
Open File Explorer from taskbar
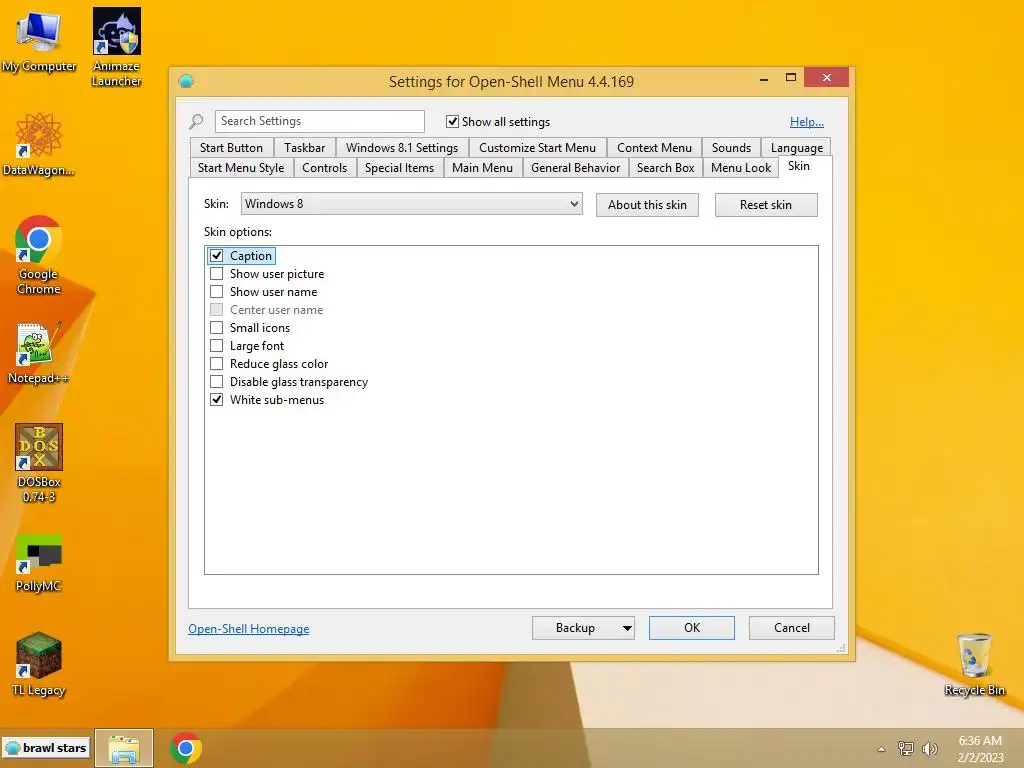[124, 748]
